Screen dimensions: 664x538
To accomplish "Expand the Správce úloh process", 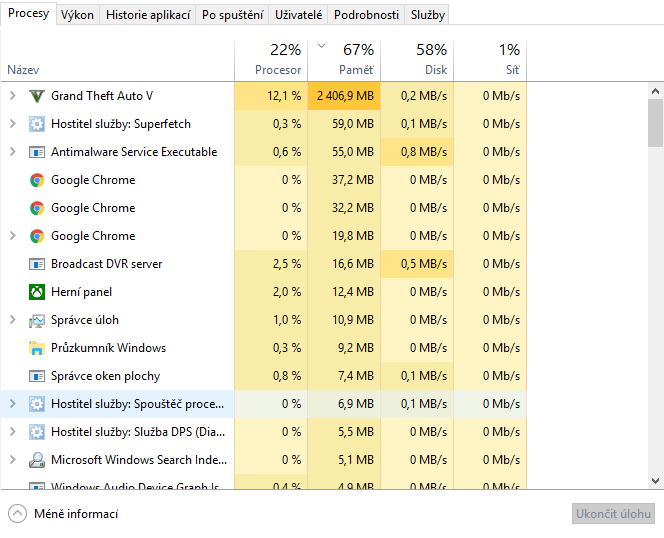I will 13,320.
